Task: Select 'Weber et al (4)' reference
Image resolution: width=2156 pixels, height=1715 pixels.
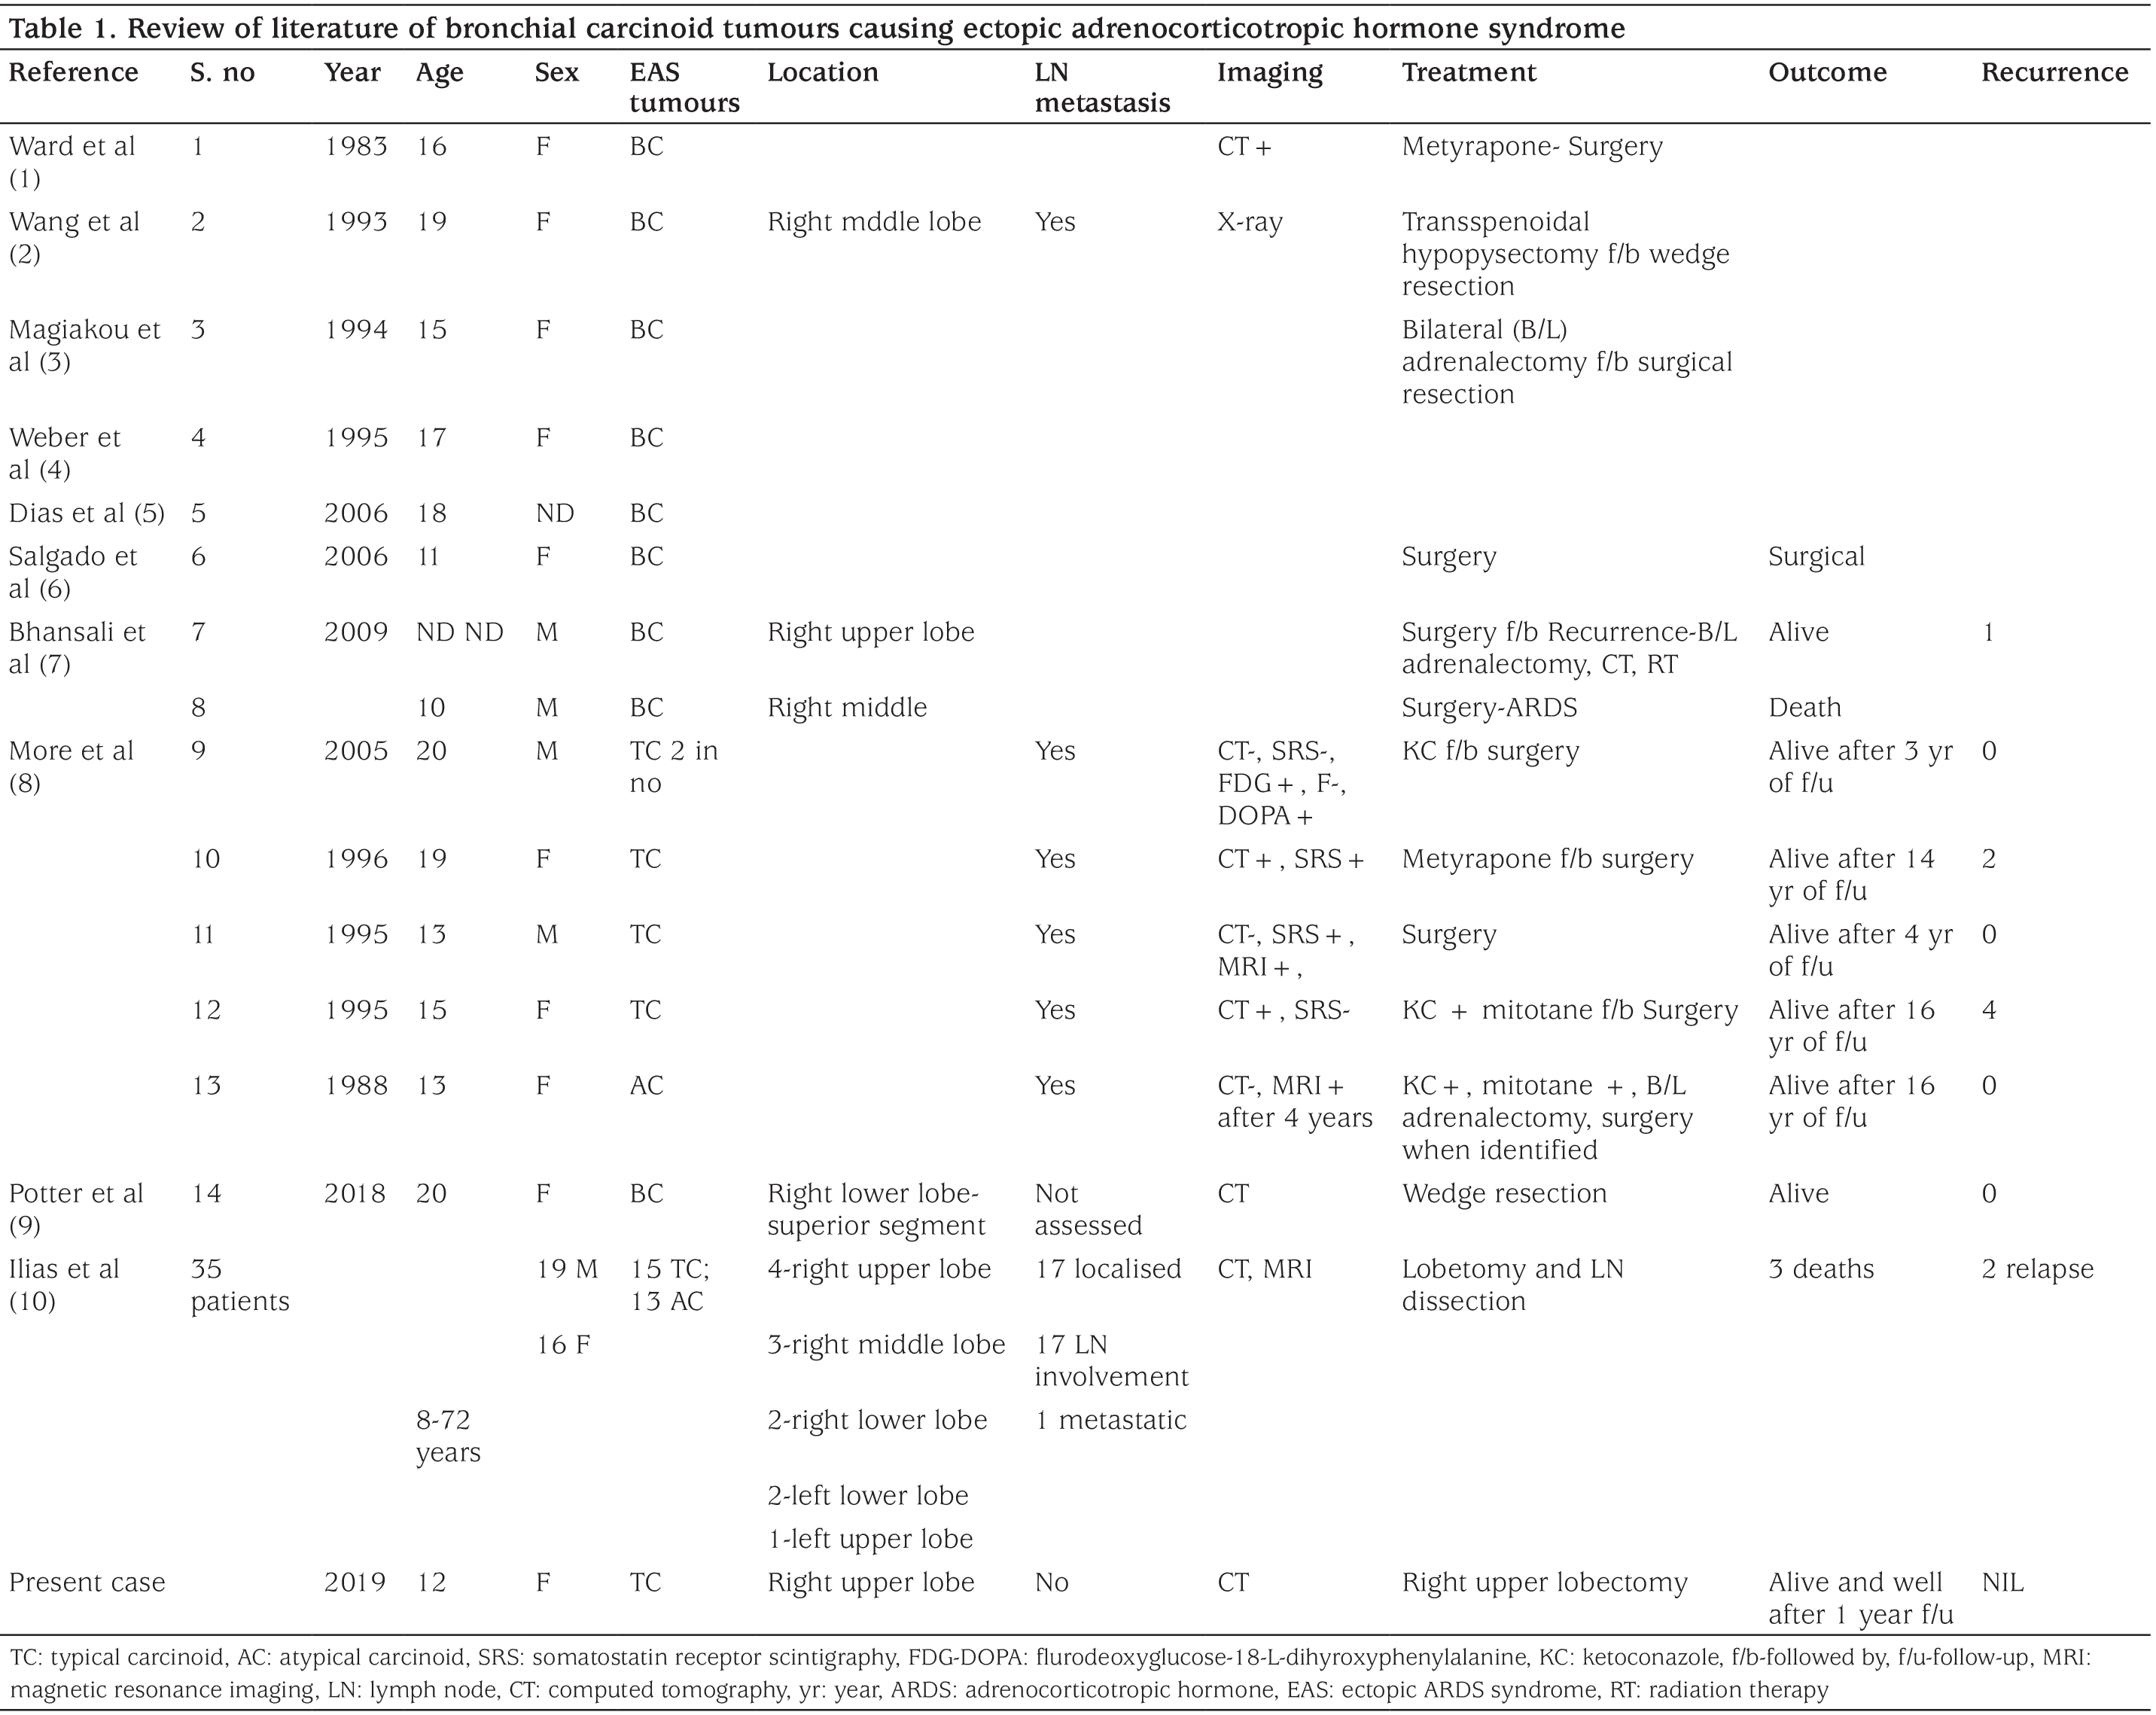Action: click(65, 454)
